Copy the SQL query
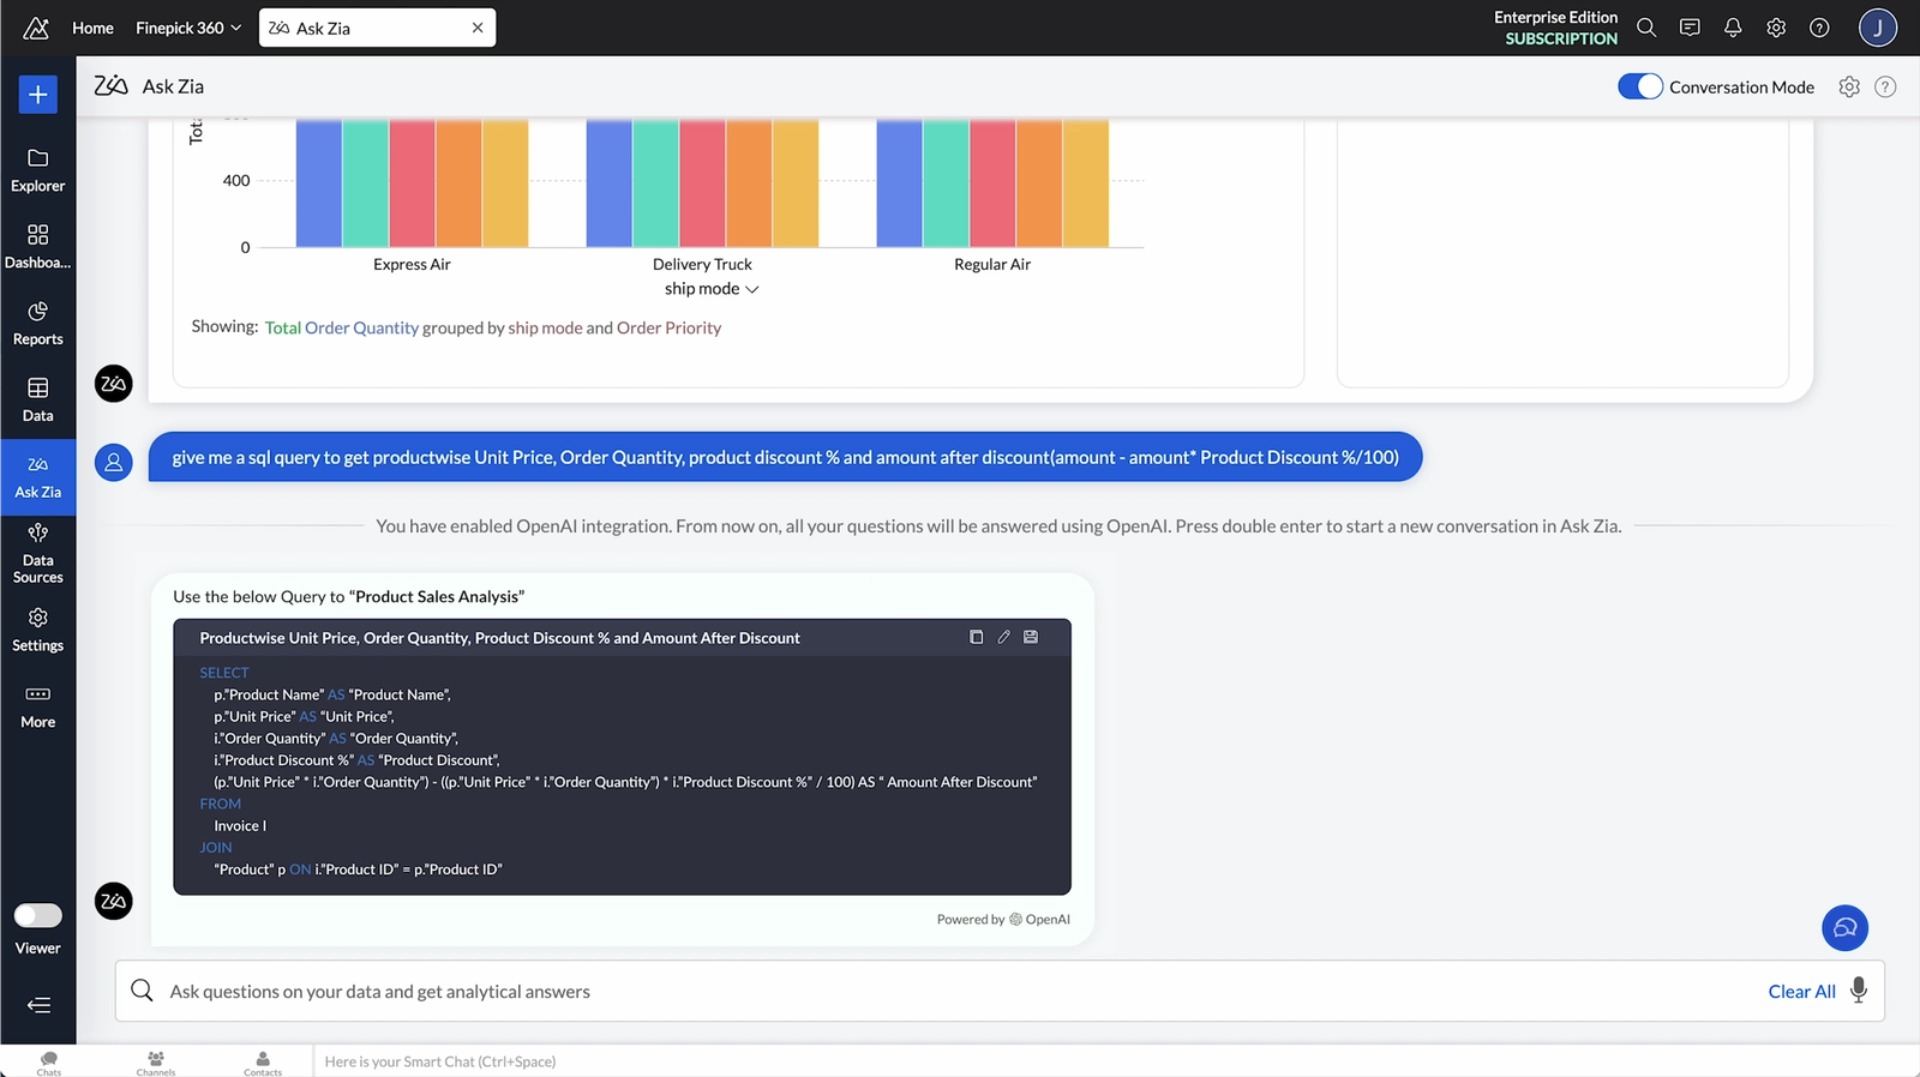The height and width of the screenshot is (1077, 1920). coord(976,637)
